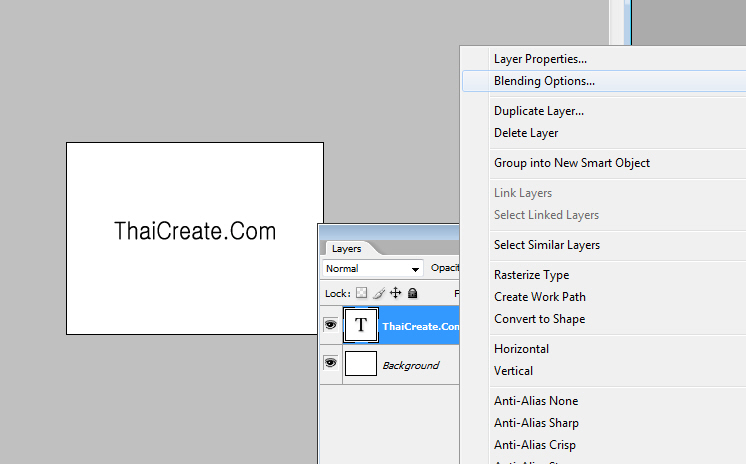Toggle lock transparent pixels icon

[362, 293]
